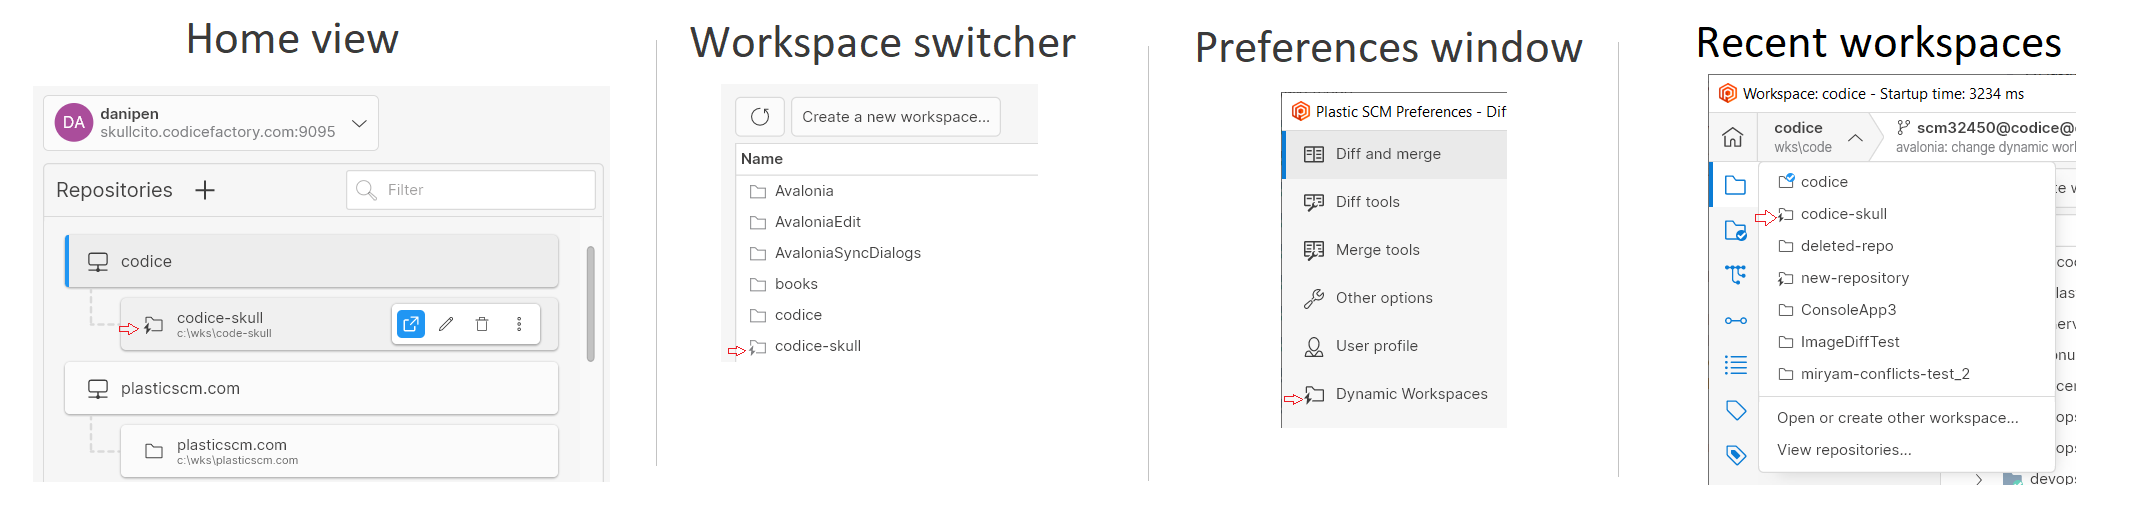Delete codice-skull workspace with trash icon
The image size is (2142, 528).
(482, 324)
